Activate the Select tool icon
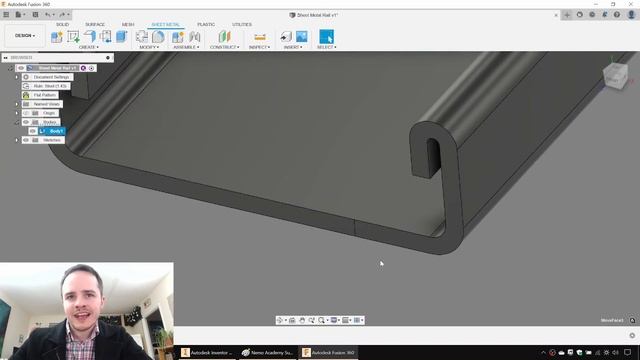The height and width of the screenshot is (360, 640). tap(326, 37)
